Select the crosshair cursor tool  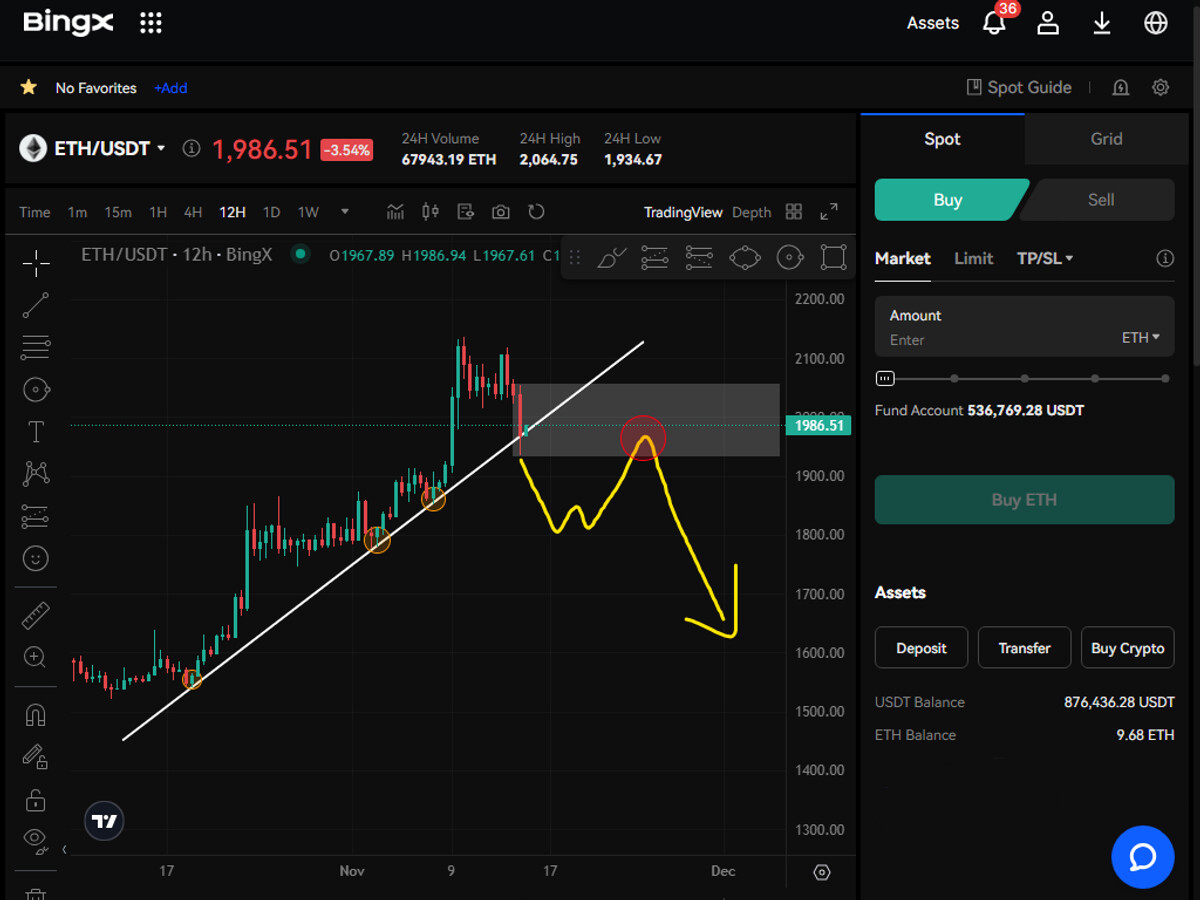36,264
